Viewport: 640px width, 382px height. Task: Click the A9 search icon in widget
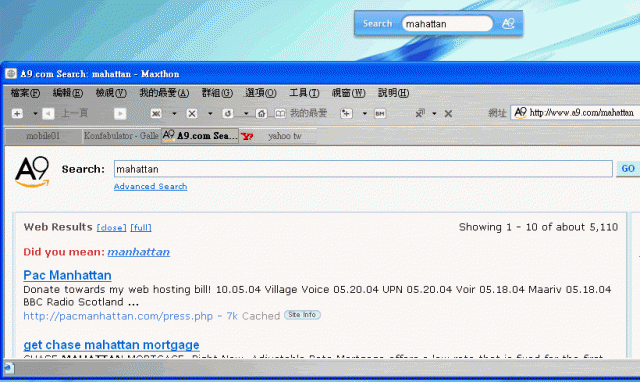[x=508, y=24]
